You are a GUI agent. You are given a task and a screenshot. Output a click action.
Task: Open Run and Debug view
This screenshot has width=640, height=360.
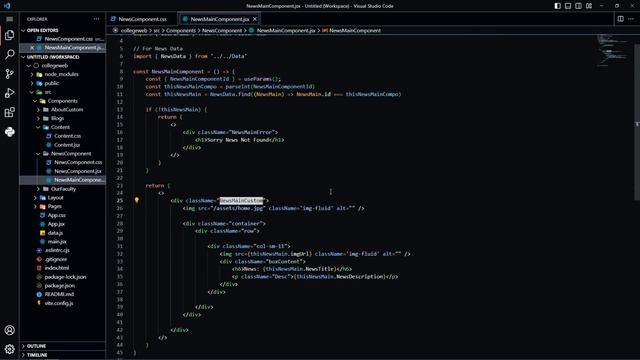click(9, 93)
